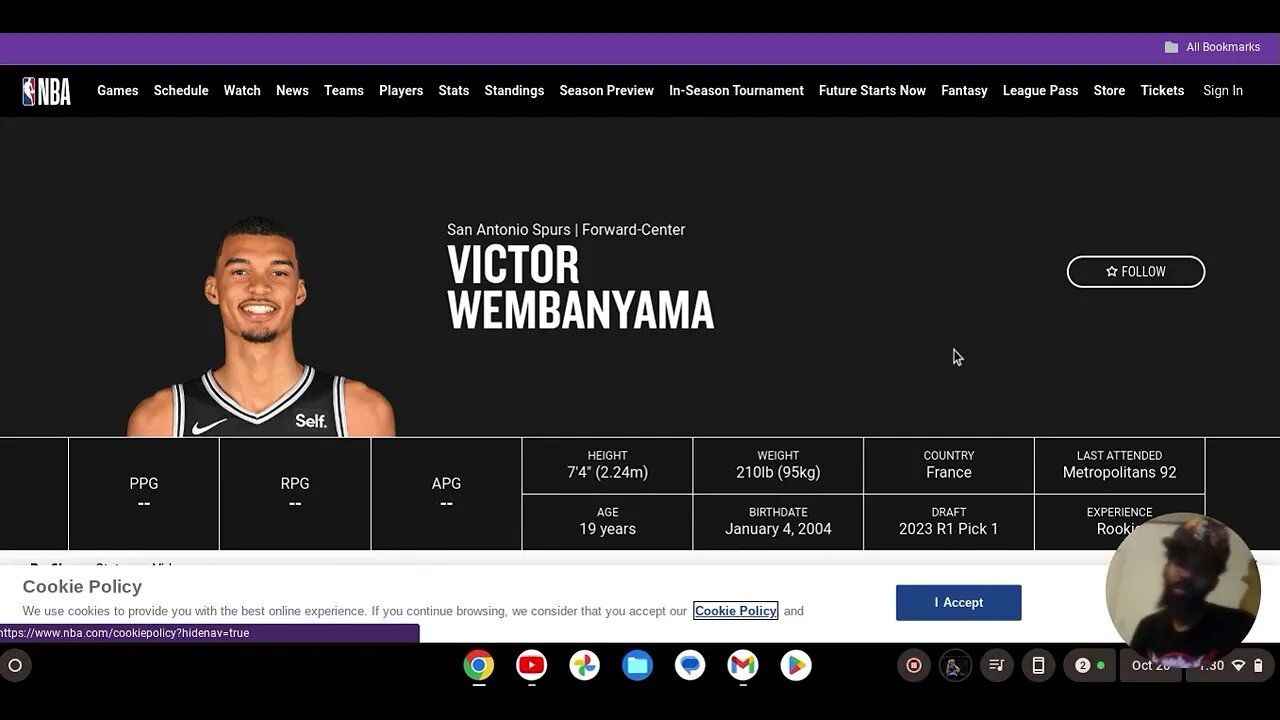Open YouTube app from the shelf
Screen dimensions: 1280x720
531,665
